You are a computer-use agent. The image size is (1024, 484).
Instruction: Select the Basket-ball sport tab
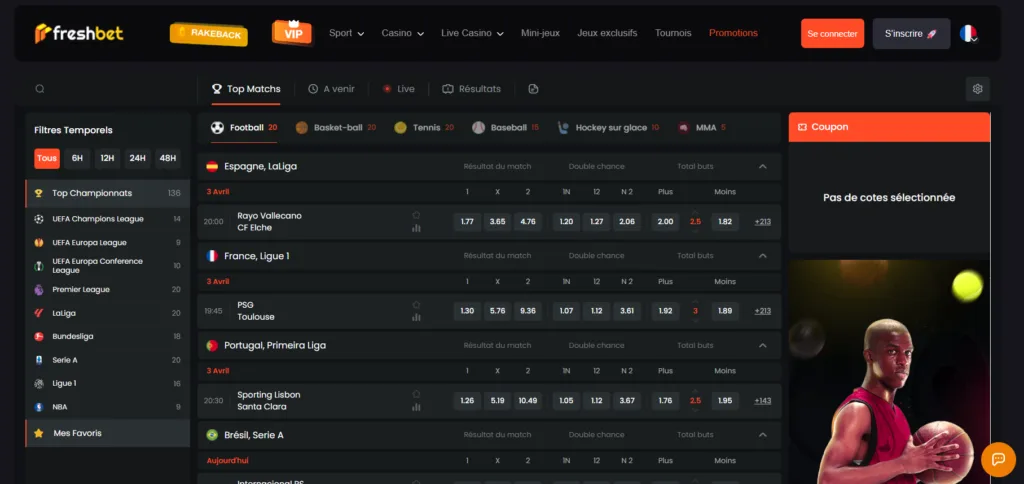pyautogui.click(x=336, y=128)
